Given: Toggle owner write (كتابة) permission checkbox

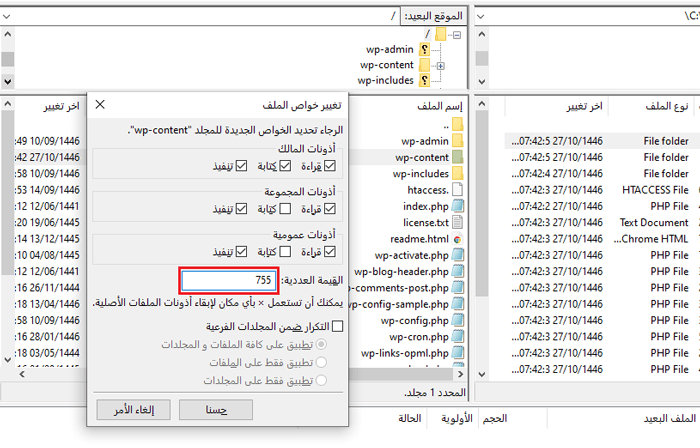Looking at the screenshot, I should click(285, 166).
